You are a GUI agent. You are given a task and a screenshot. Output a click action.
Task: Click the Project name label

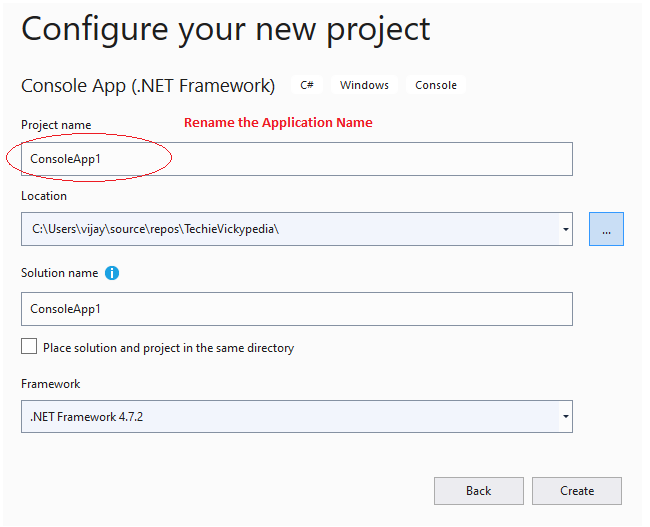[56, 125]
